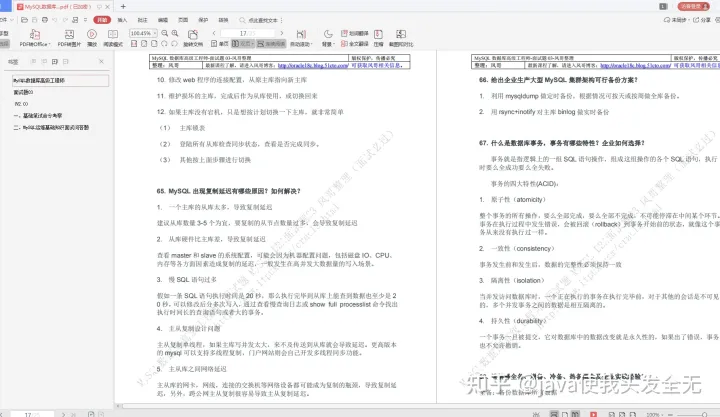This screenshot has width=720, height=417.
Task: Select the second bookmark entry in sidebar
Action: click(x=23, y=92)
